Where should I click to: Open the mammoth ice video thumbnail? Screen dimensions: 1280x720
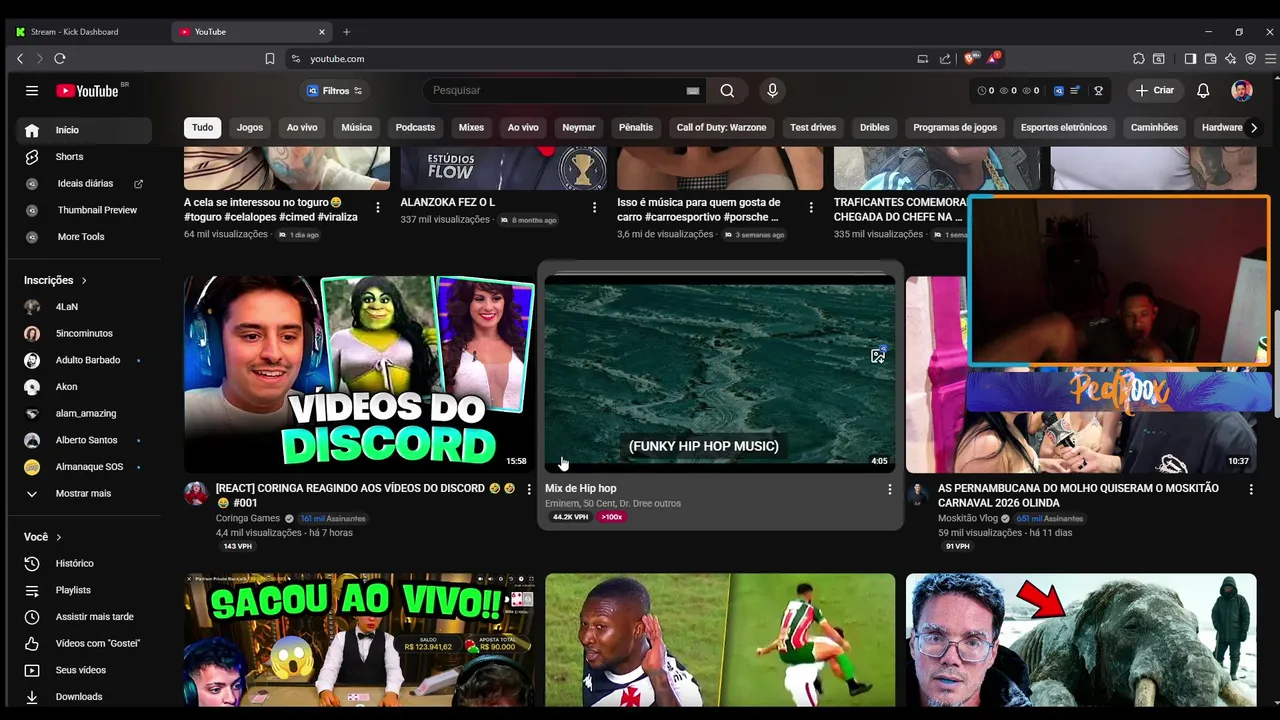pos(1081,640)
